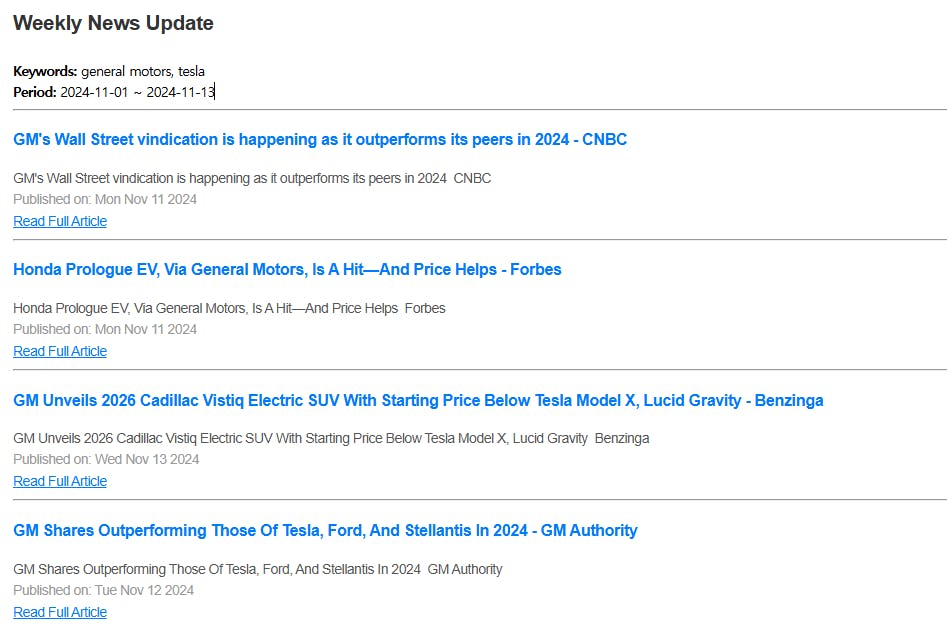Image resolution: width=947 pixels, height=627 pixels.
Task: Click Read Full Article for GM Authority story
Action: [x=60, y=612]
